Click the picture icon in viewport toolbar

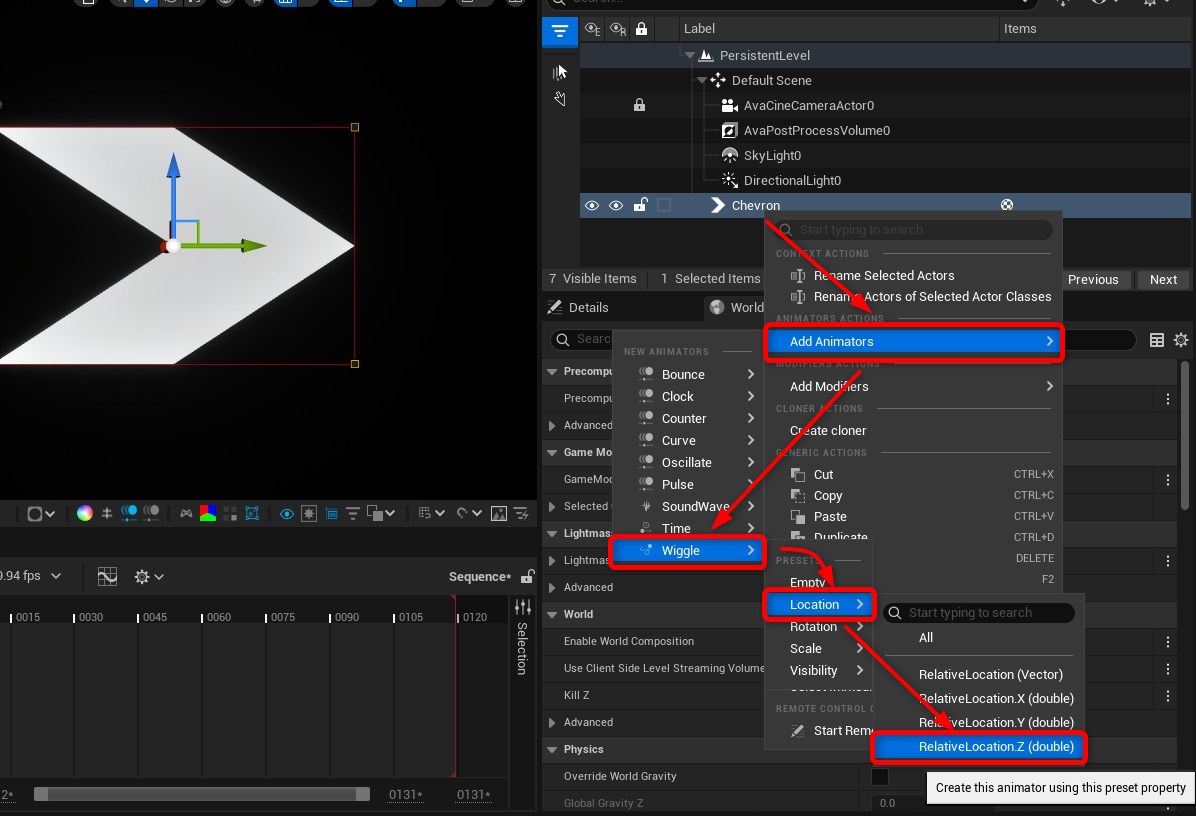(x=499, y=513)
